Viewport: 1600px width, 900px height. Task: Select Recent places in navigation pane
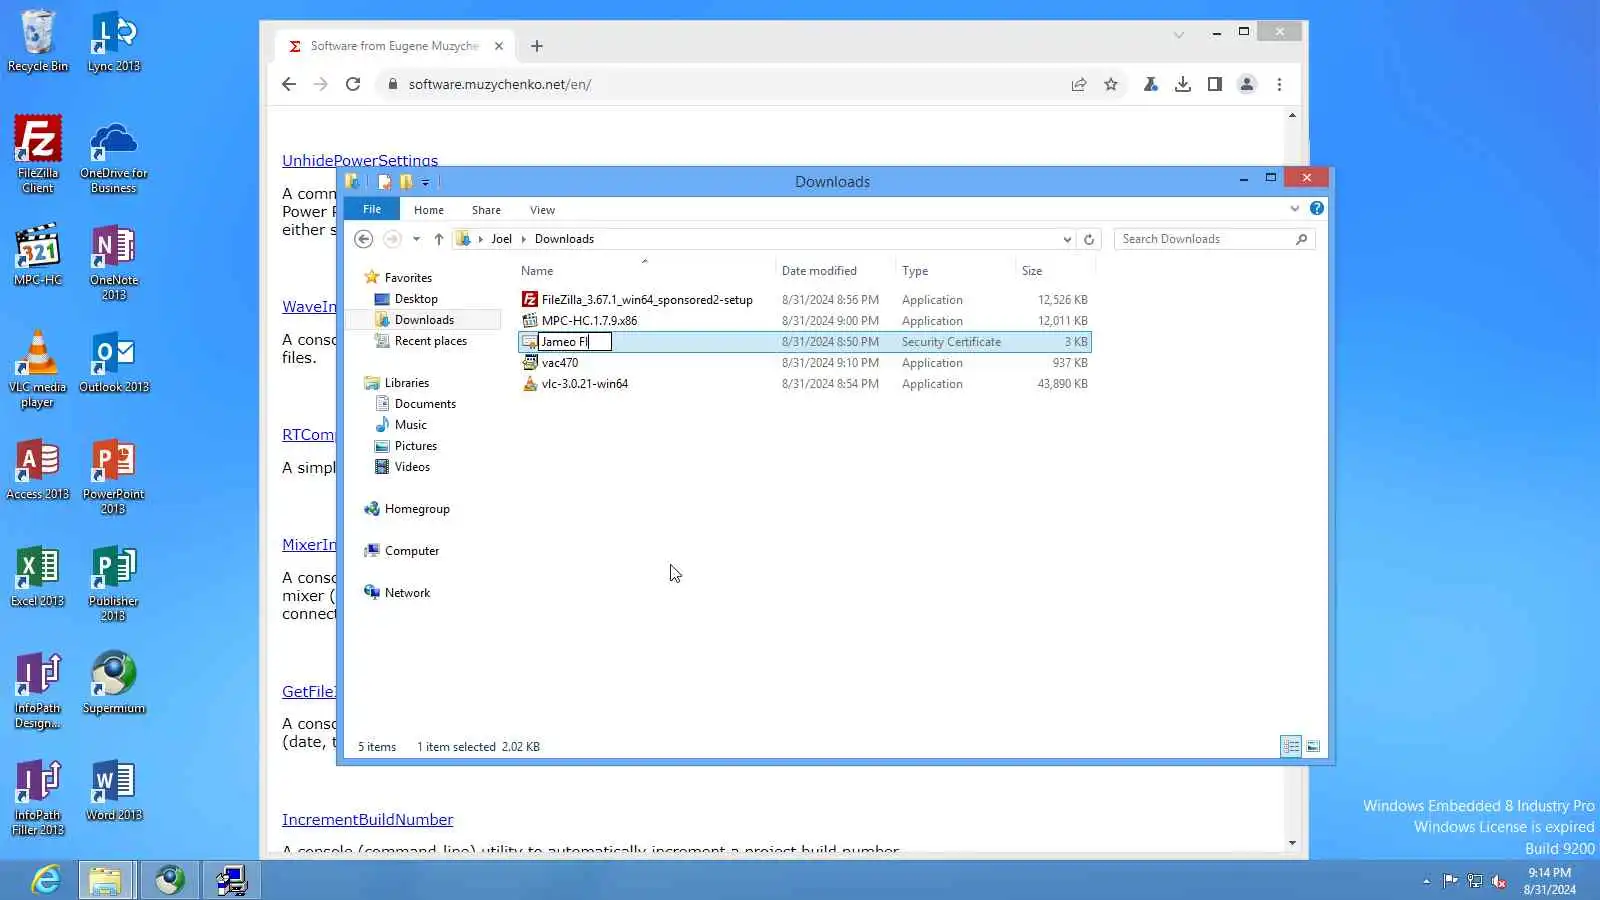tap(430, 341)
